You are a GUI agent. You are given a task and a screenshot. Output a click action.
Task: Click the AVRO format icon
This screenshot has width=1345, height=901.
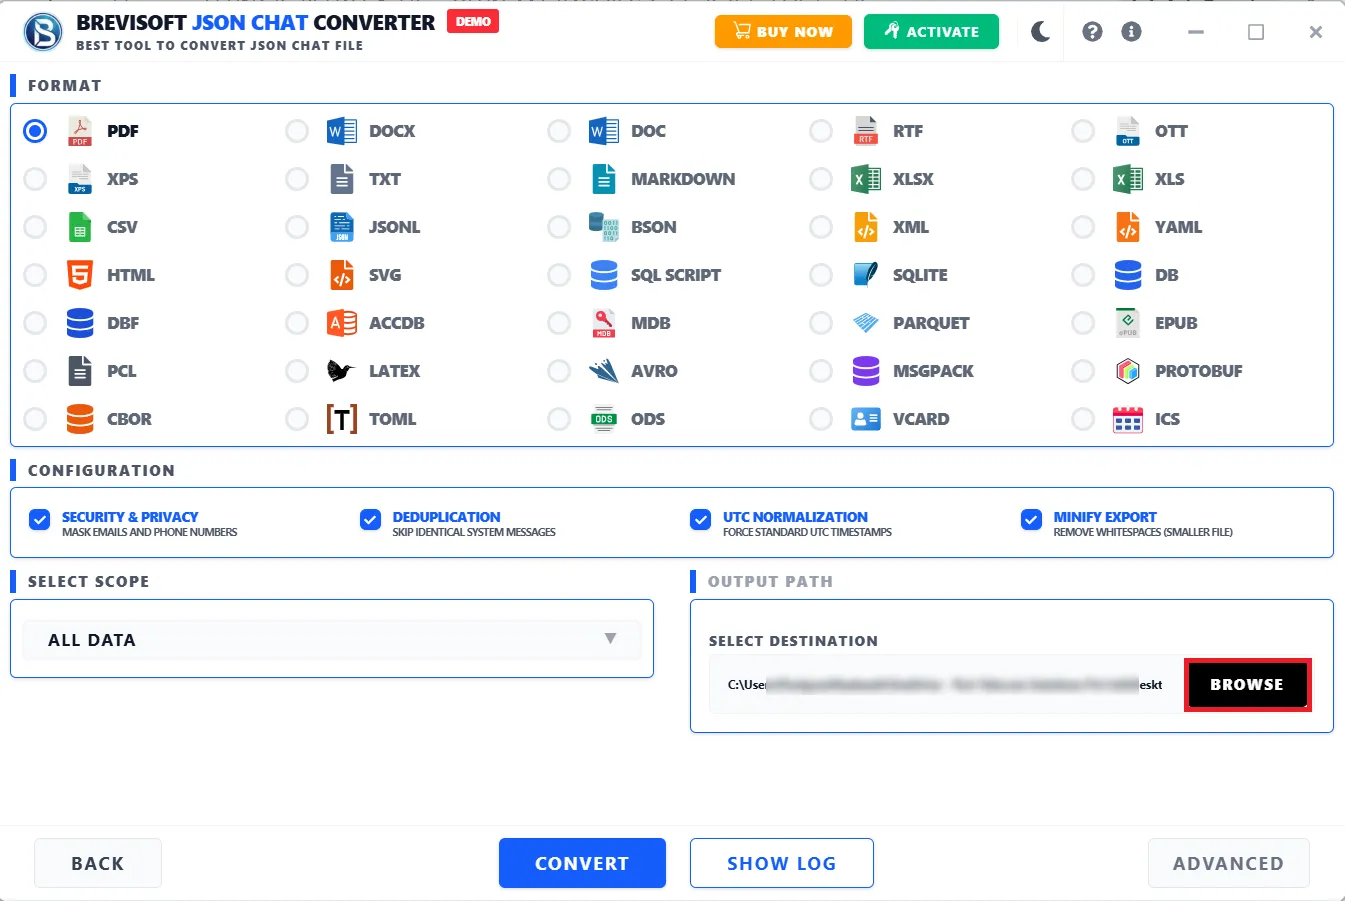(x=604, y=371)
